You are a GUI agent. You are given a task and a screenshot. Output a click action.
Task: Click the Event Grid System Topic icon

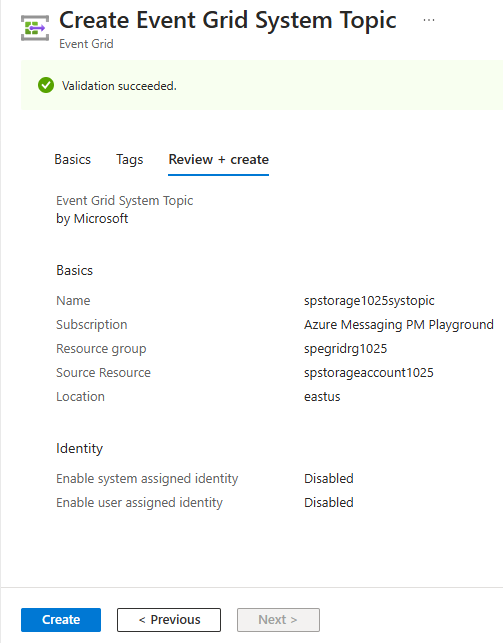click(x=35, y=28)
